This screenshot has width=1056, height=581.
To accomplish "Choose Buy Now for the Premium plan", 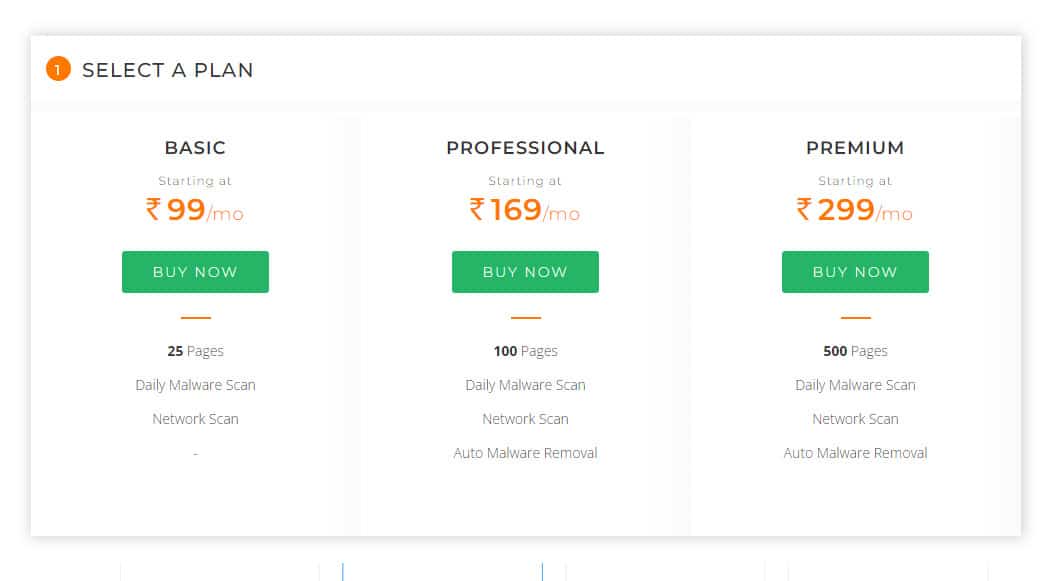I will click(855, 272).
